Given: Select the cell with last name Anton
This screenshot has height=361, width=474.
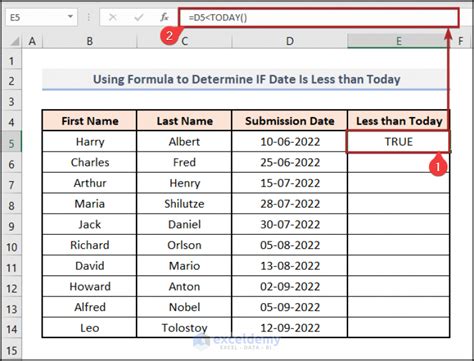Looking at the screenshot, I should (184, 286).
